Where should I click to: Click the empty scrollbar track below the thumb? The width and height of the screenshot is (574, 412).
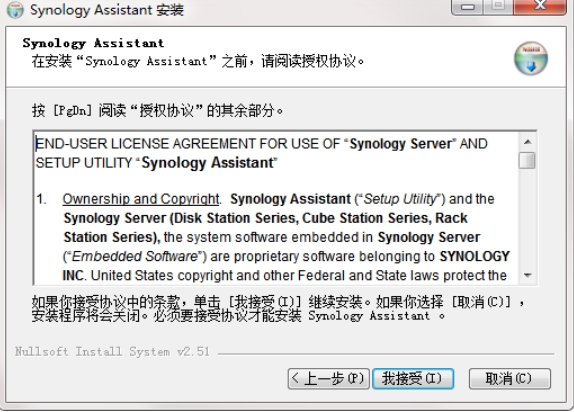click(528, 218)
